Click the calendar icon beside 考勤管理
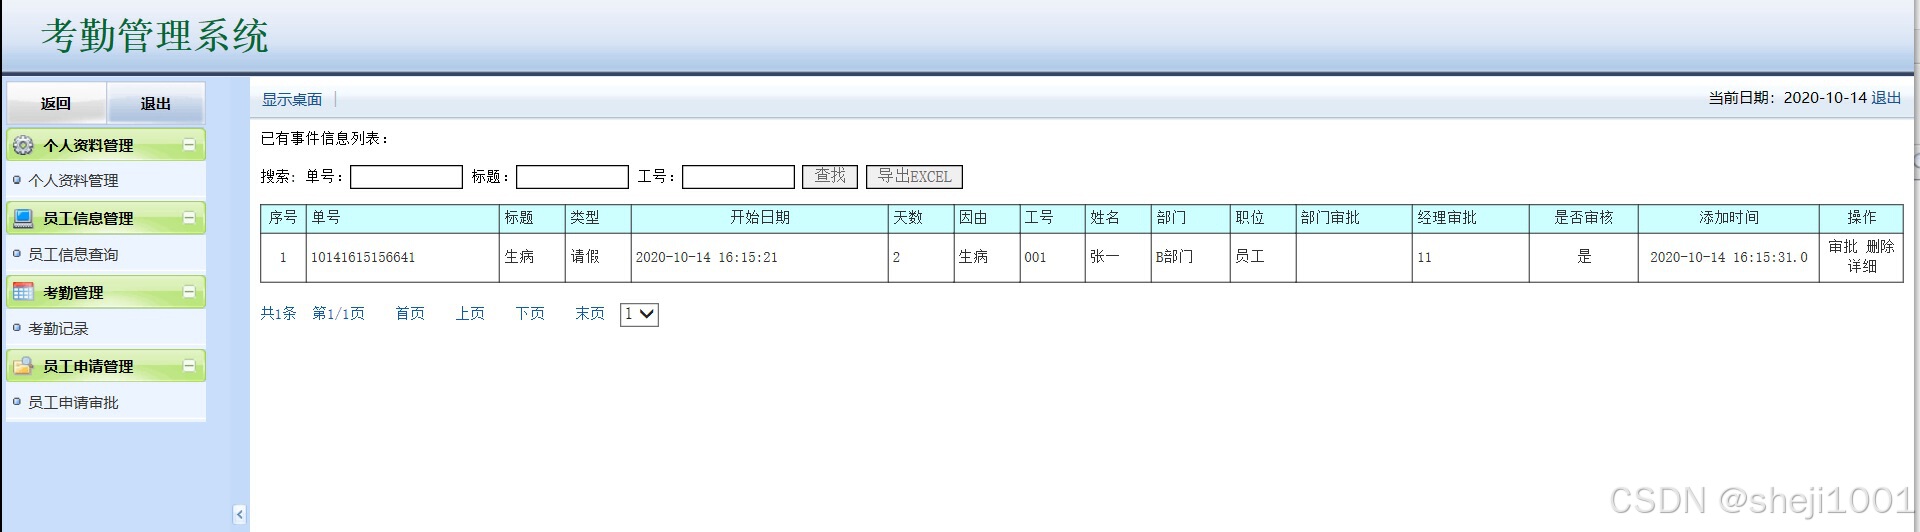 click(22, 292)
